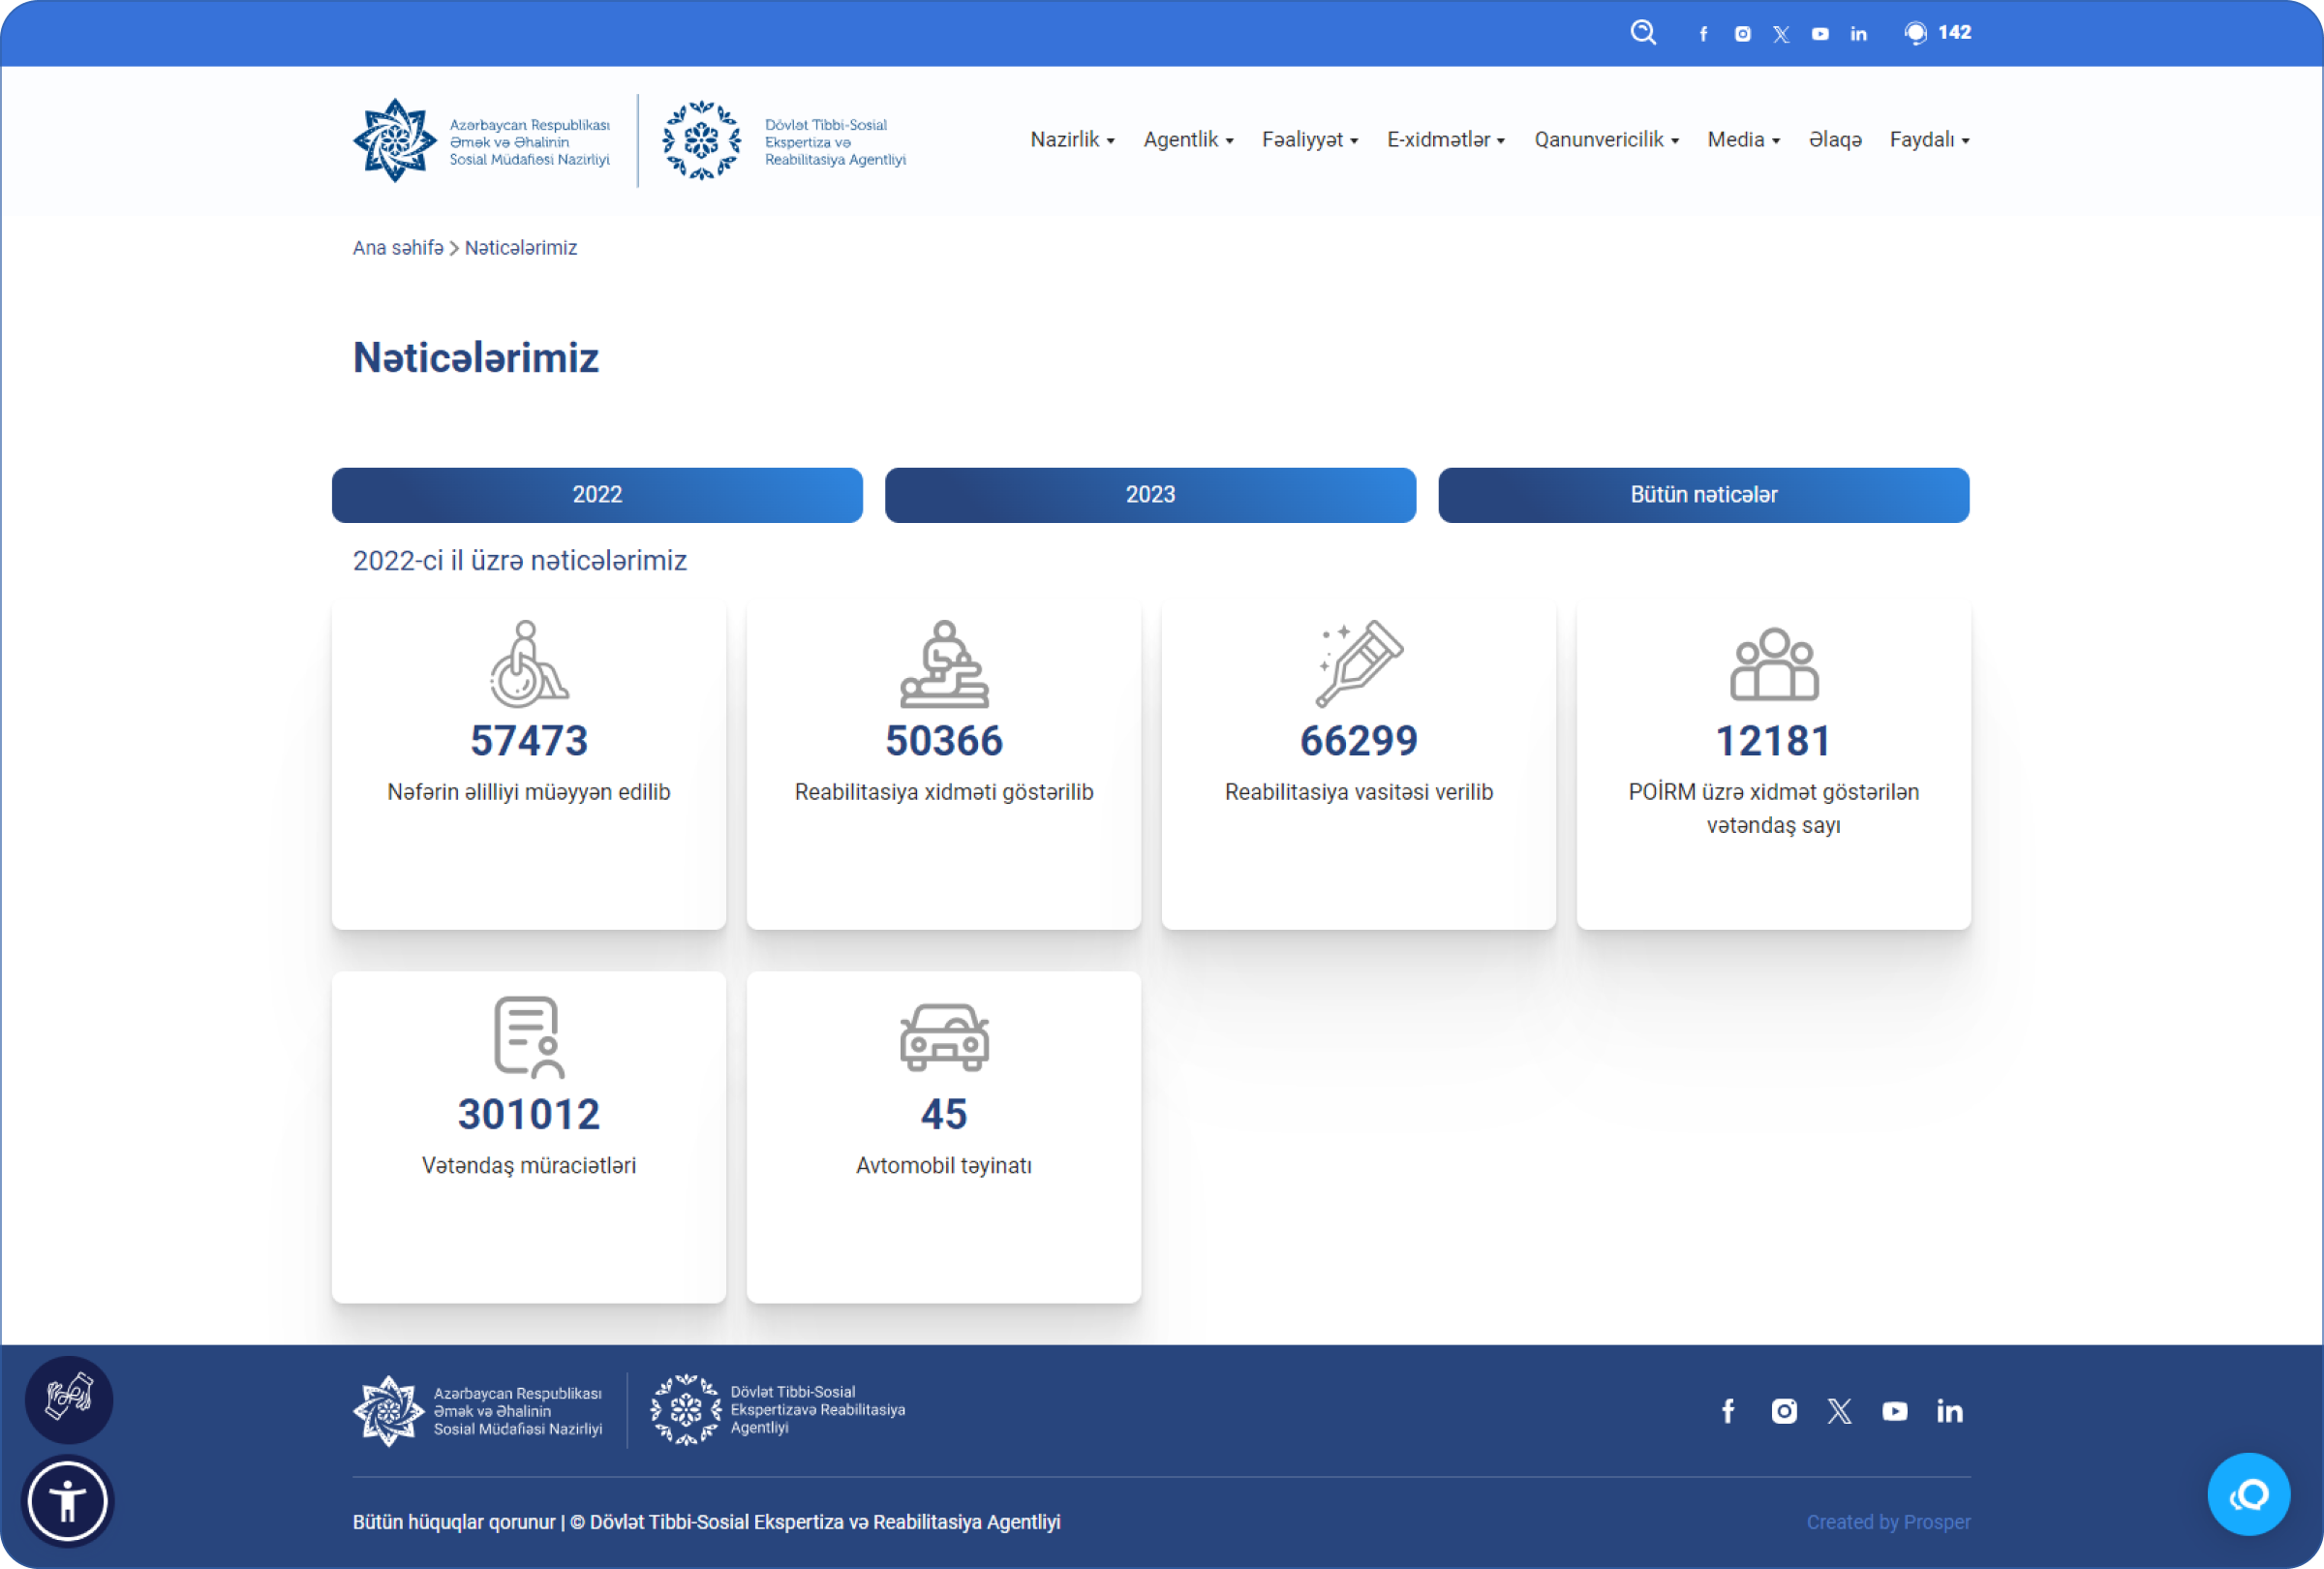Click the 142 call center hotline icon
This screenshot has height=1569, width=2324.
[x=1915, y=33]
